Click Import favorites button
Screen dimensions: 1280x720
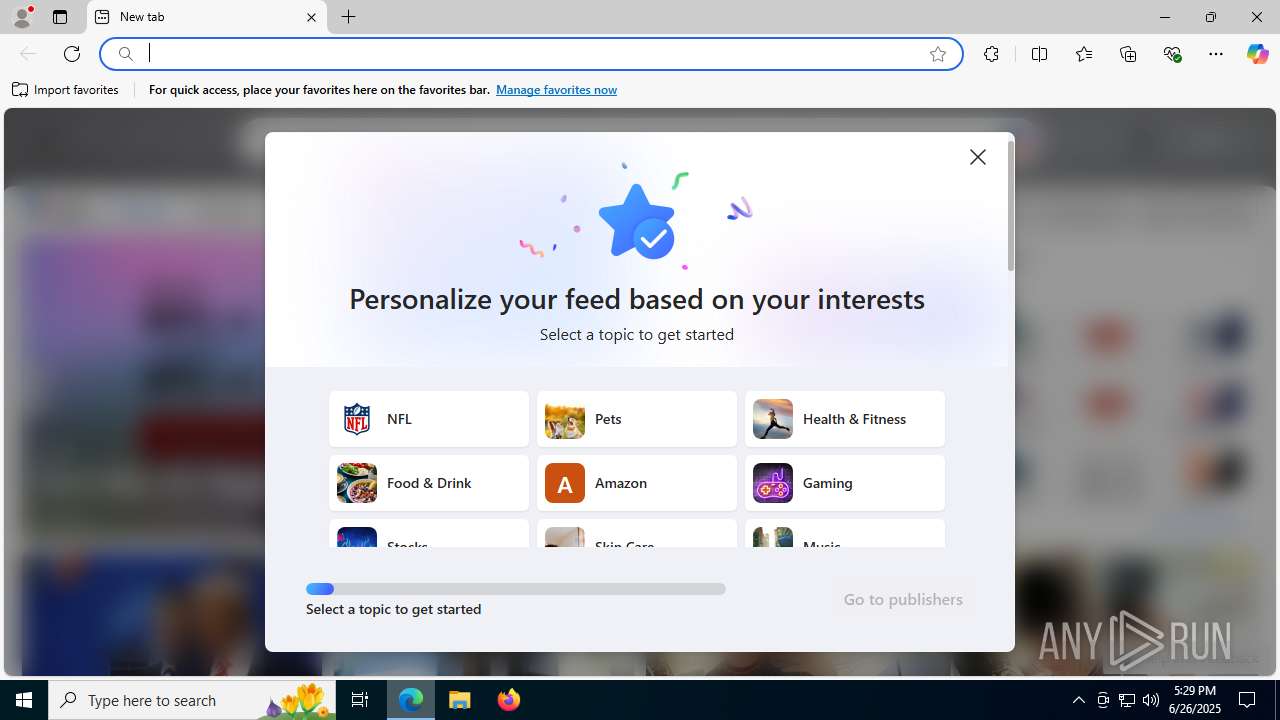[66, 90]
